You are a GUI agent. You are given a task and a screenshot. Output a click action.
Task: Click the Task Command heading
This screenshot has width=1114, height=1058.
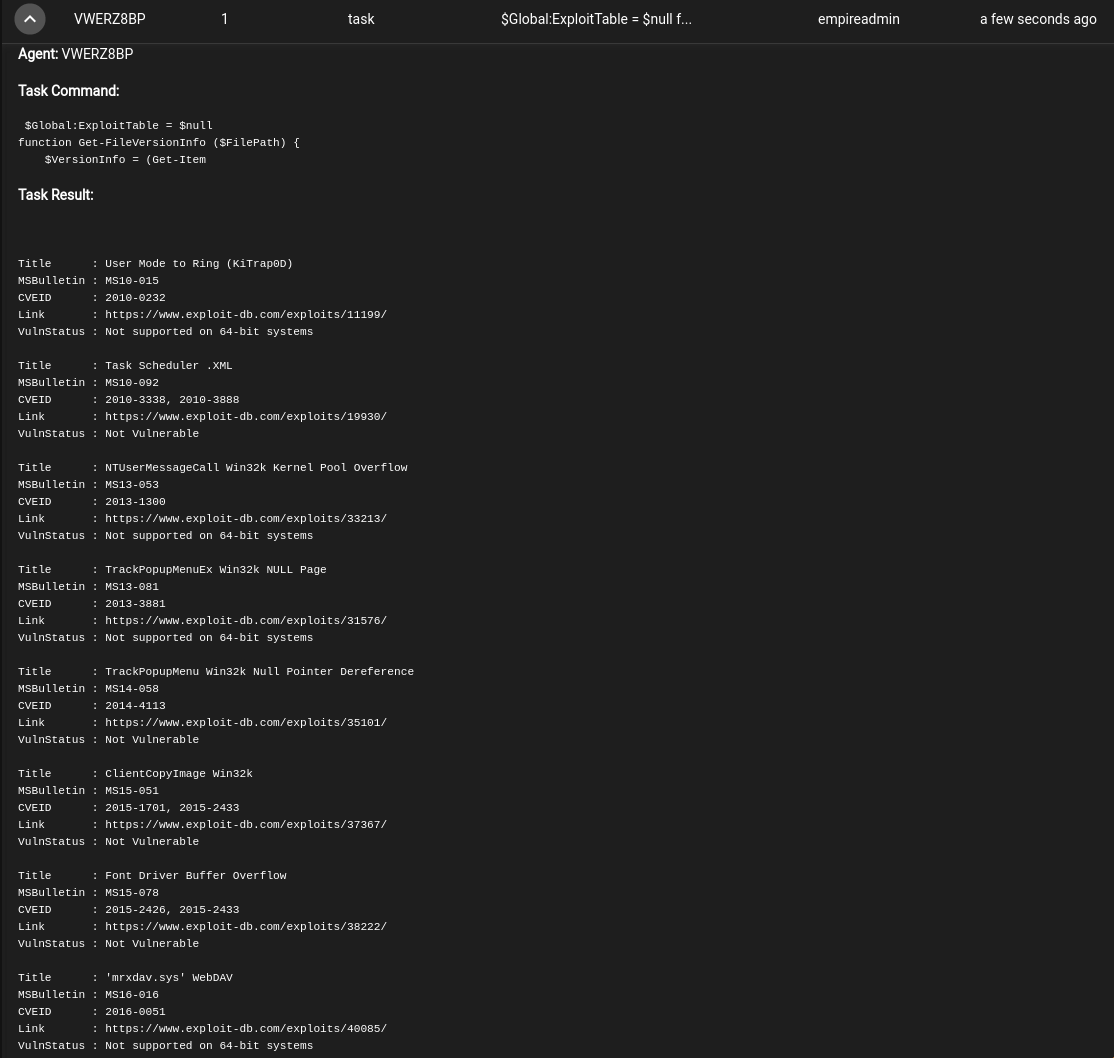click(x=68, y=91)
